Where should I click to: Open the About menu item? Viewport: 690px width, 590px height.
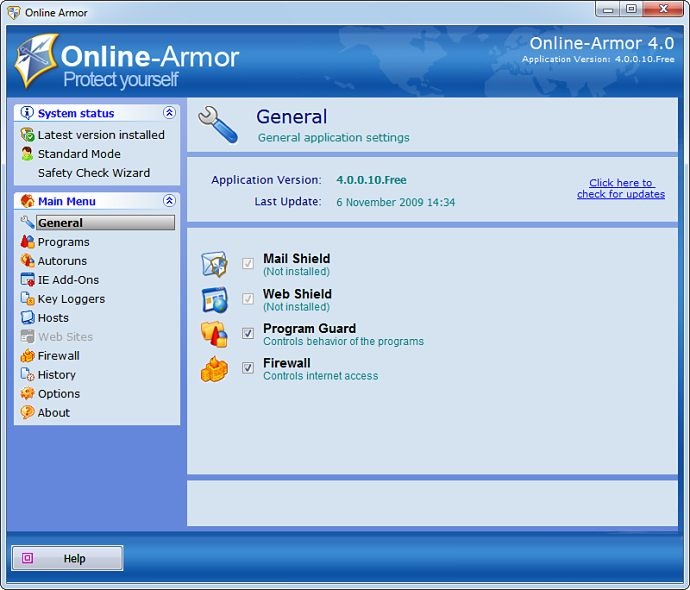(53, 413)
